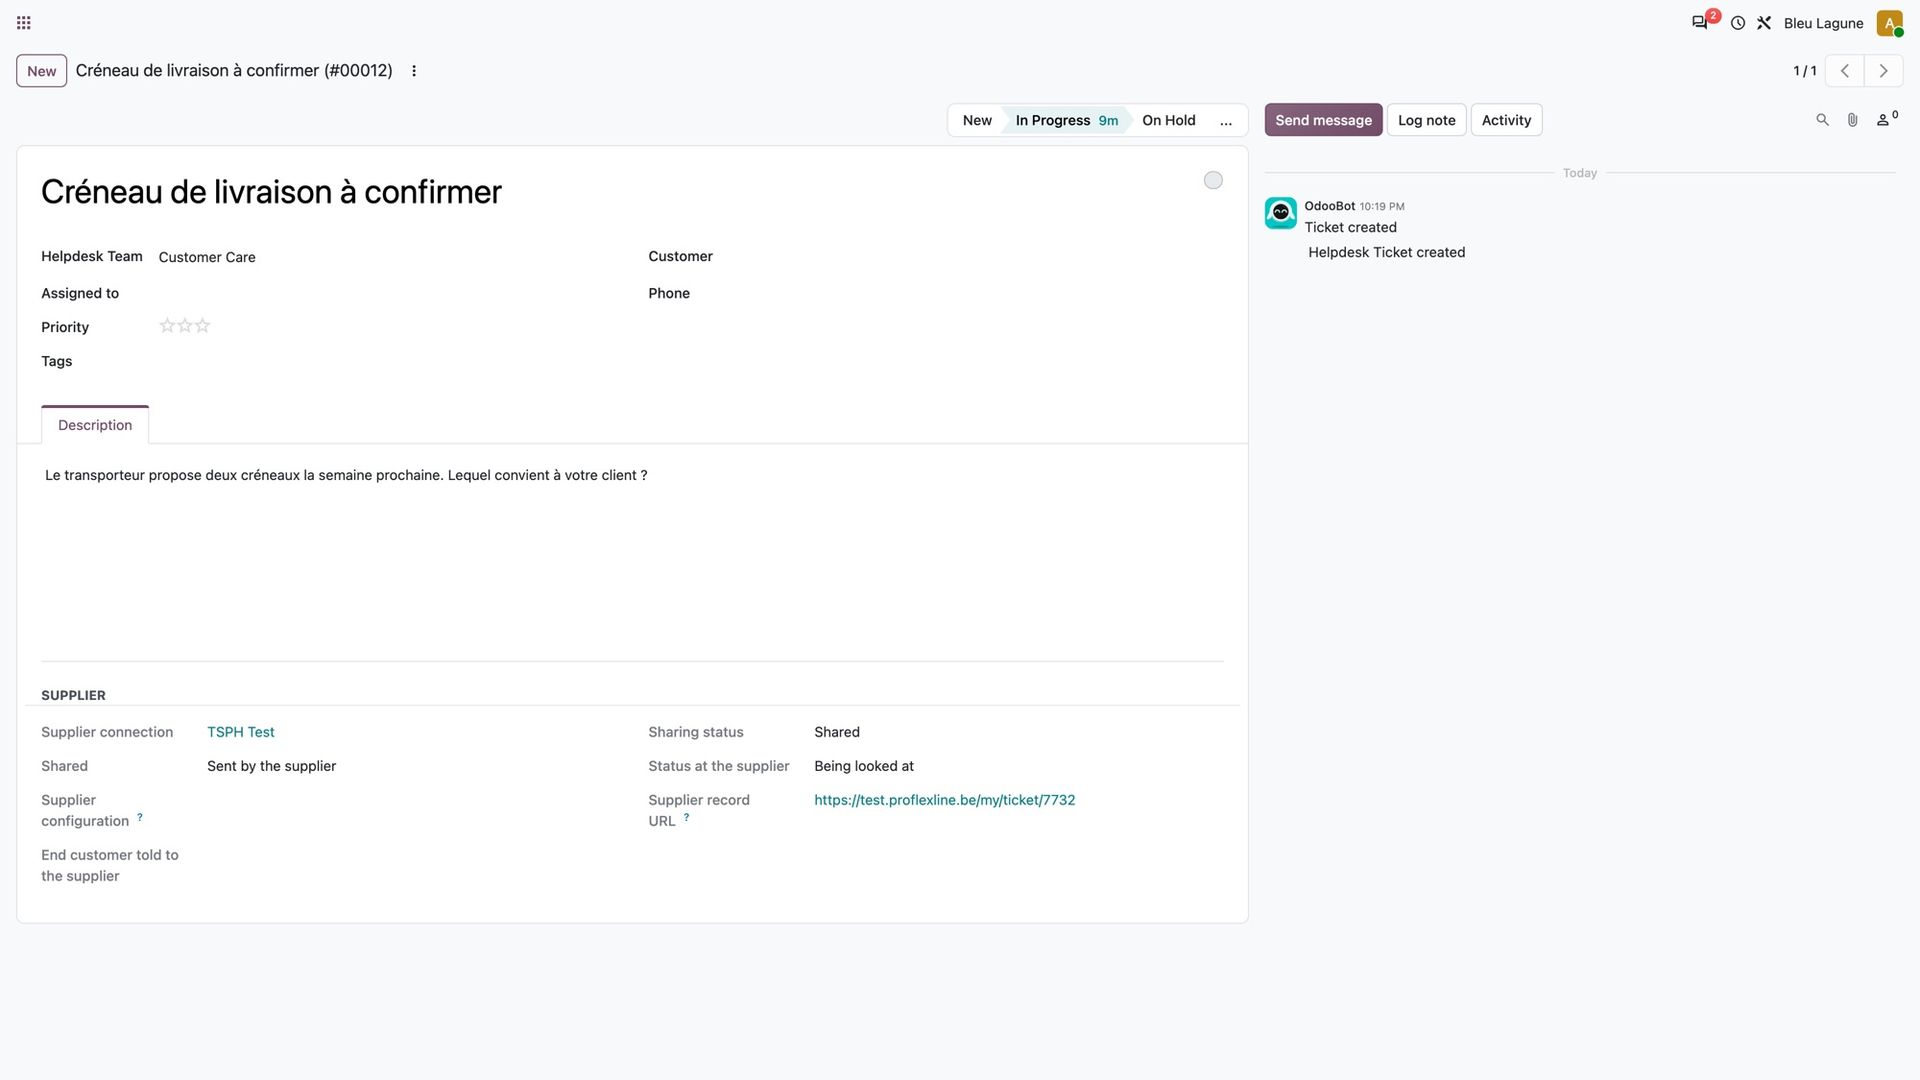
Task: Switch stage to New
Action: (977, 120)
